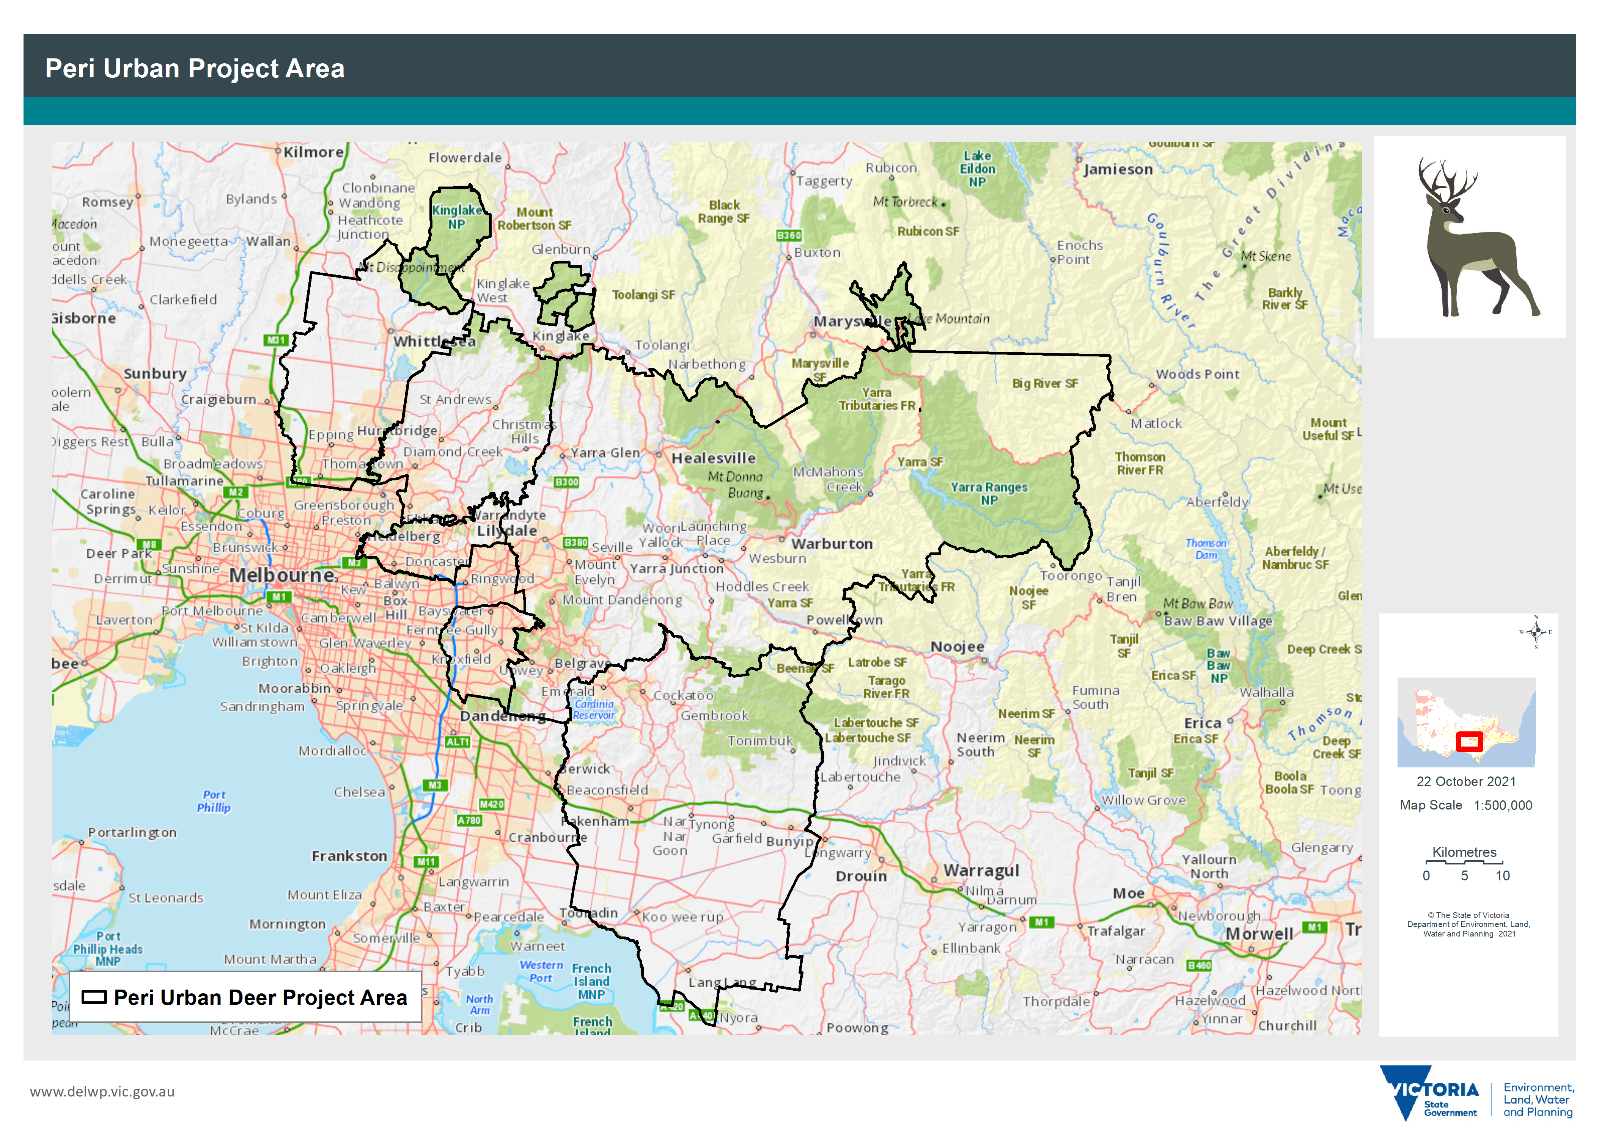Click the M420 road shield
Viewport: 1599px width, 1131px height.
click(492, 804)
